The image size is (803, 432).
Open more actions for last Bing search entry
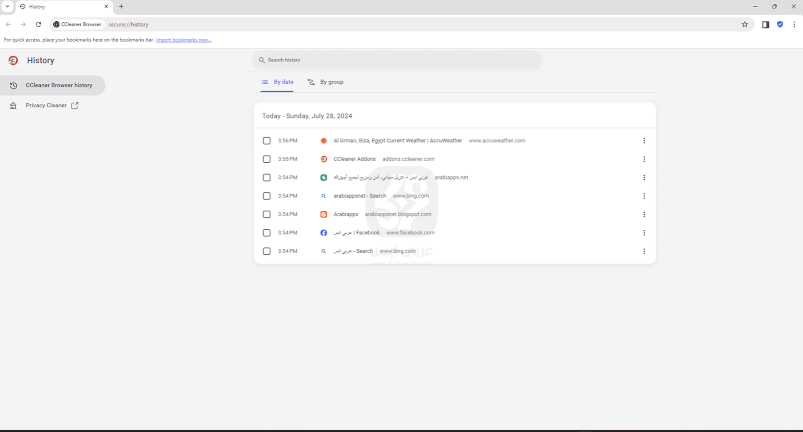click(x=644, y=251)
